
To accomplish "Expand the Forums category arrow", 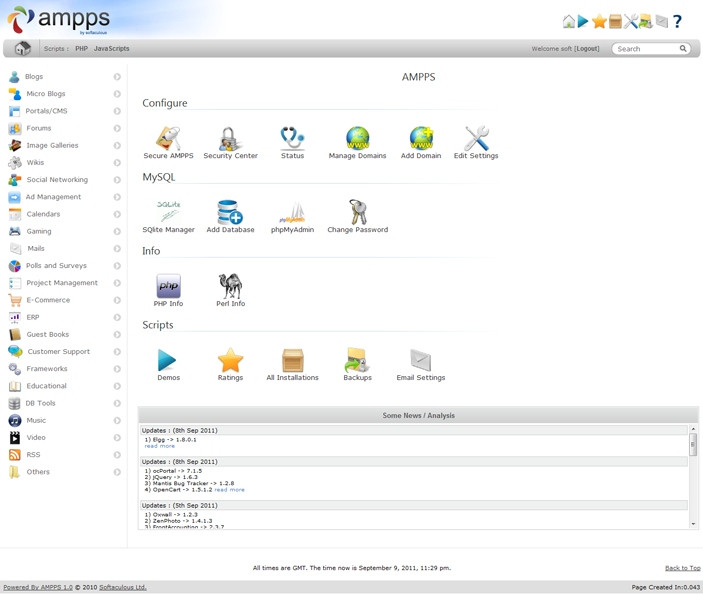I will point(117,128).
